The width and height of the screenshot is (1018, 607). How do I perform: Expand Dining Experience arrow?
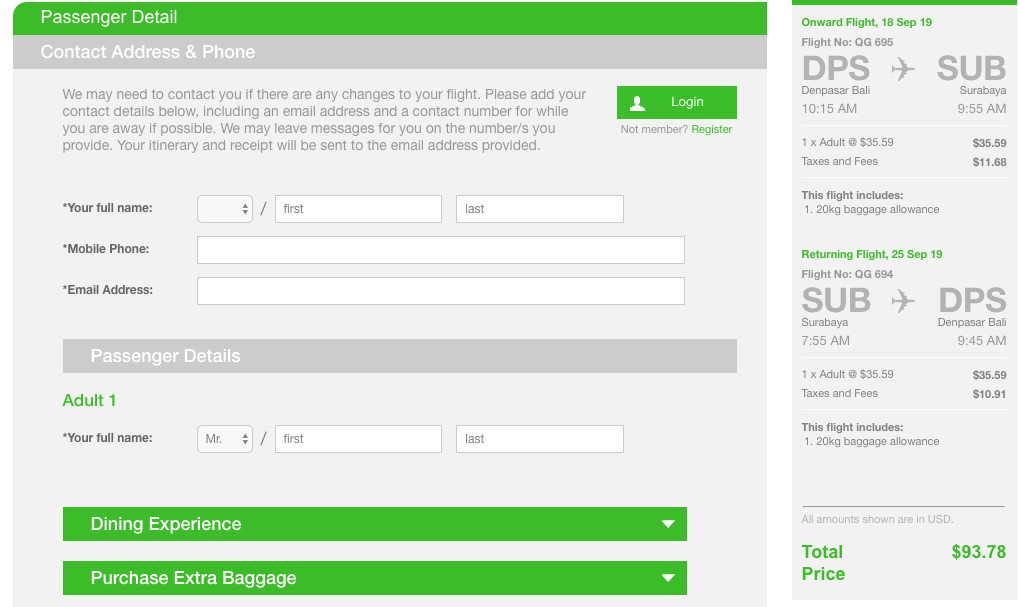(668, 524)
